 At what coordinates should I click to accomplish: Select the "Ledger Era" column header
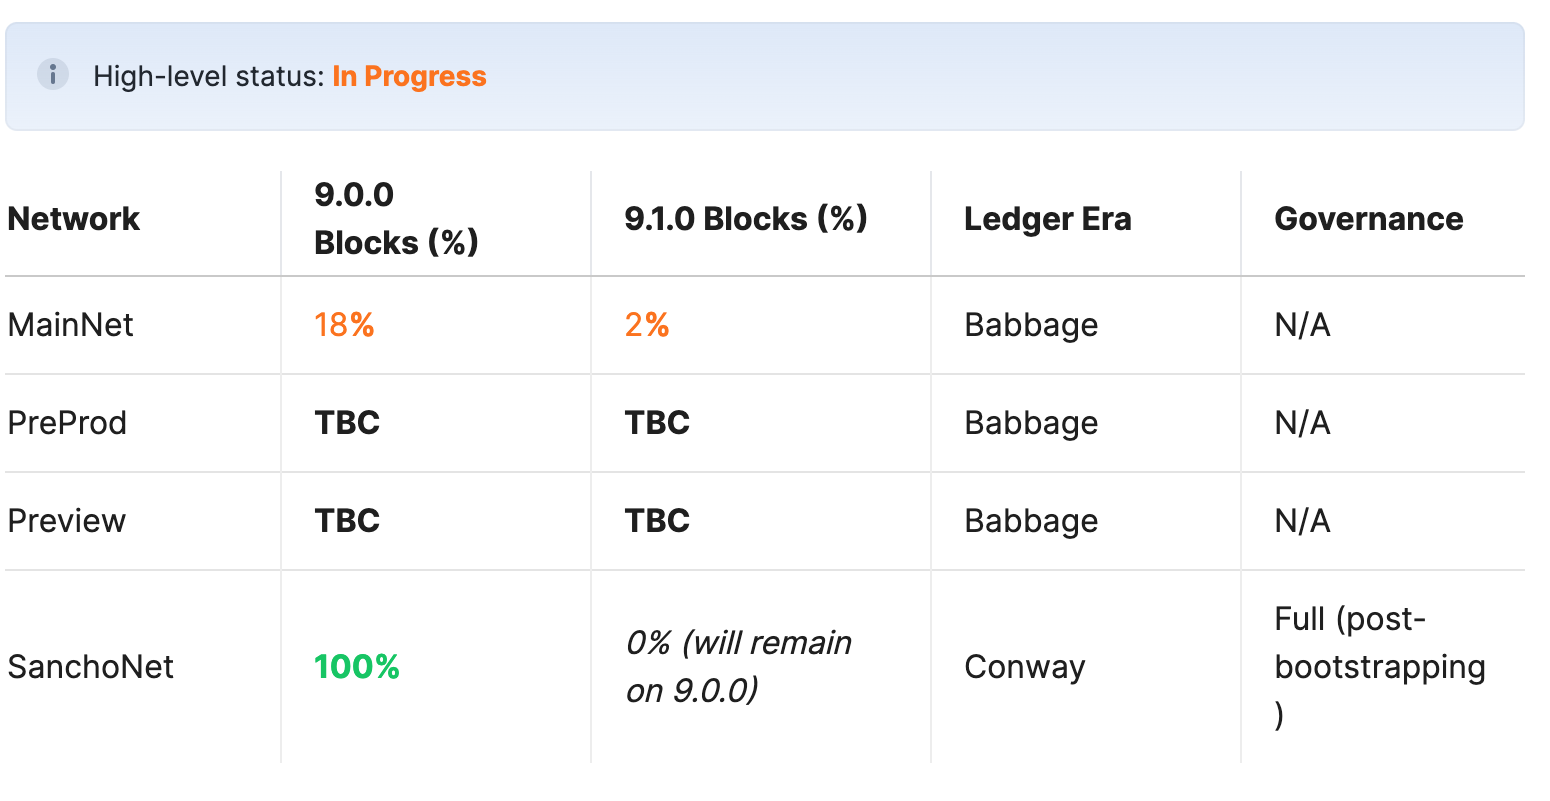click(x=1047, y=219)
